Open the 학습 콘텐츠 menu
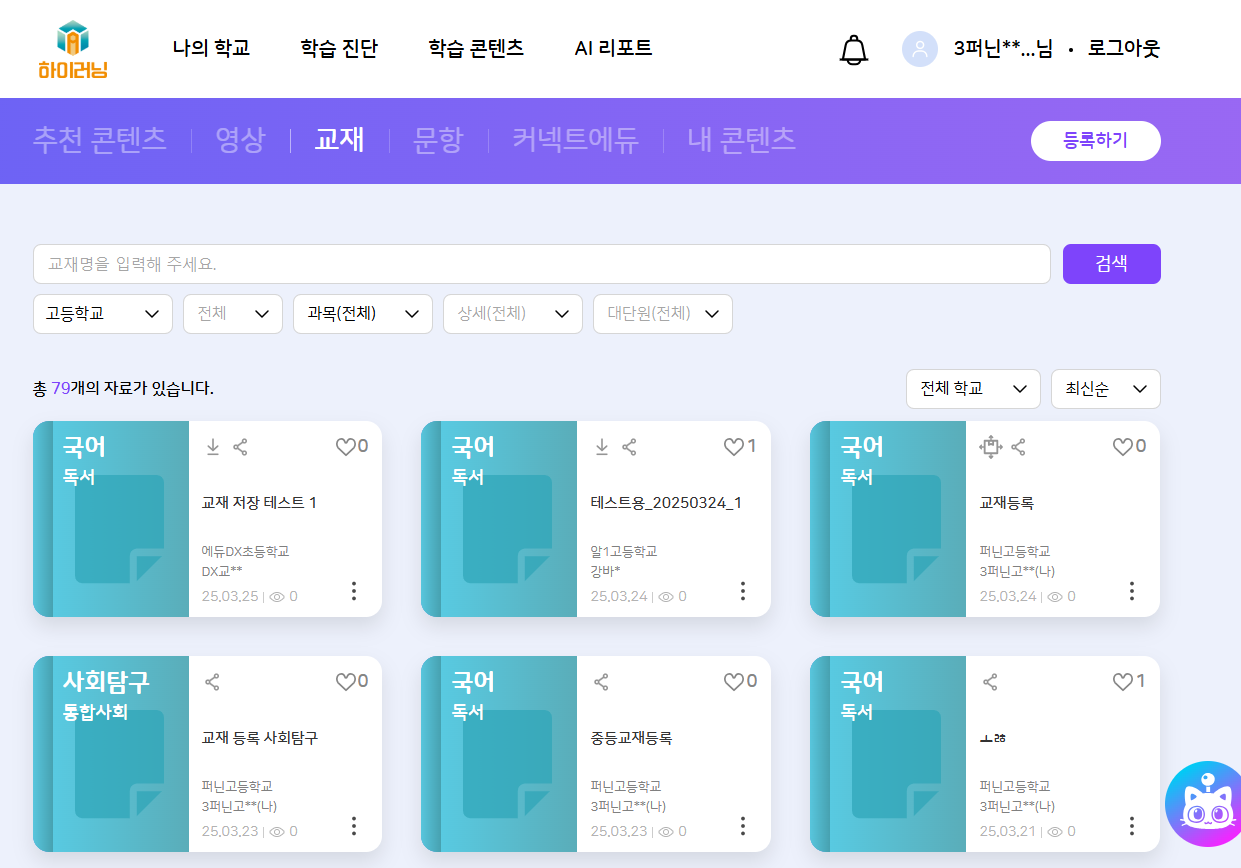The image size is (1241, 868). pos(476,48)
